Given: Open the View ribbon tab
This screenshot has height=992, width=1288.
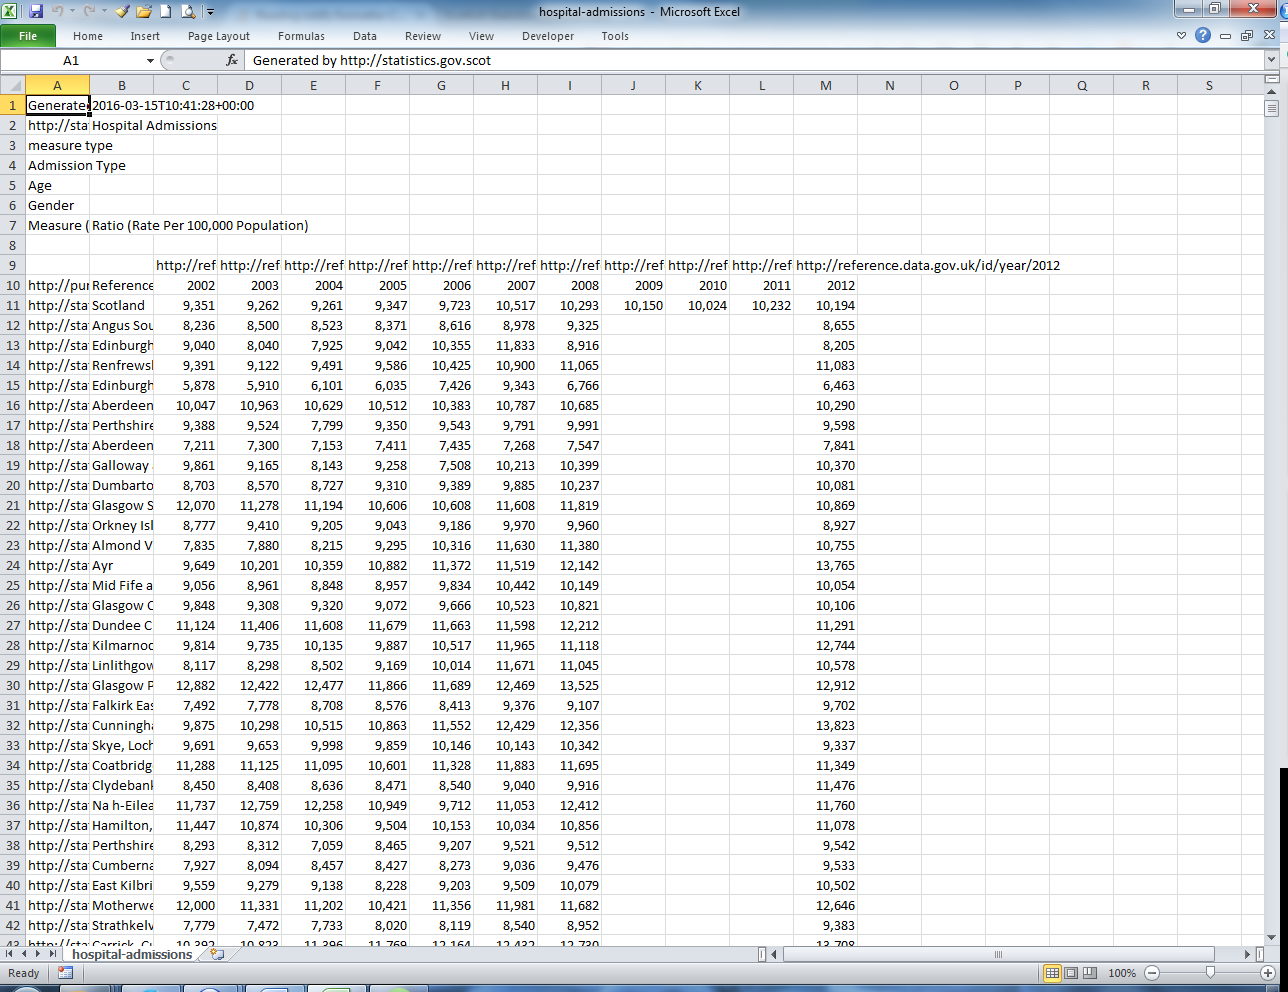Looking at the screenshot, I should (x=481, y=36).
